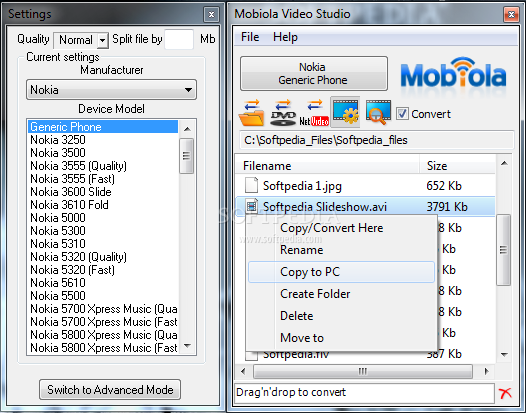526x413 pixels.
Task: Click the DVD convert icon
Action: 283,113
